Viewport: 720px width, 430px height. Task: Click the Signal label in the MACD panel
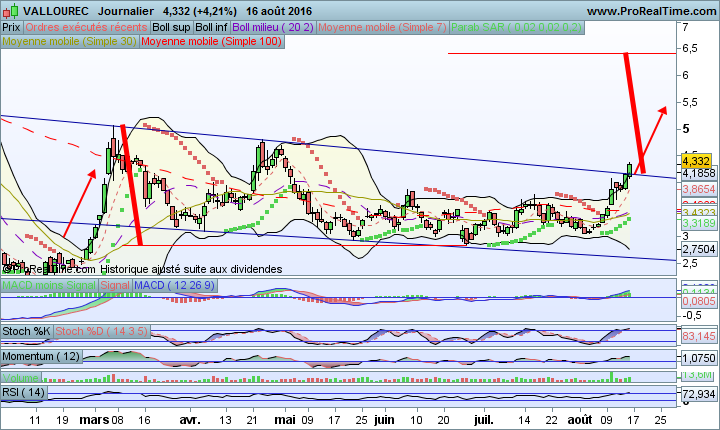pyautogui.click(x=115, y=285)
